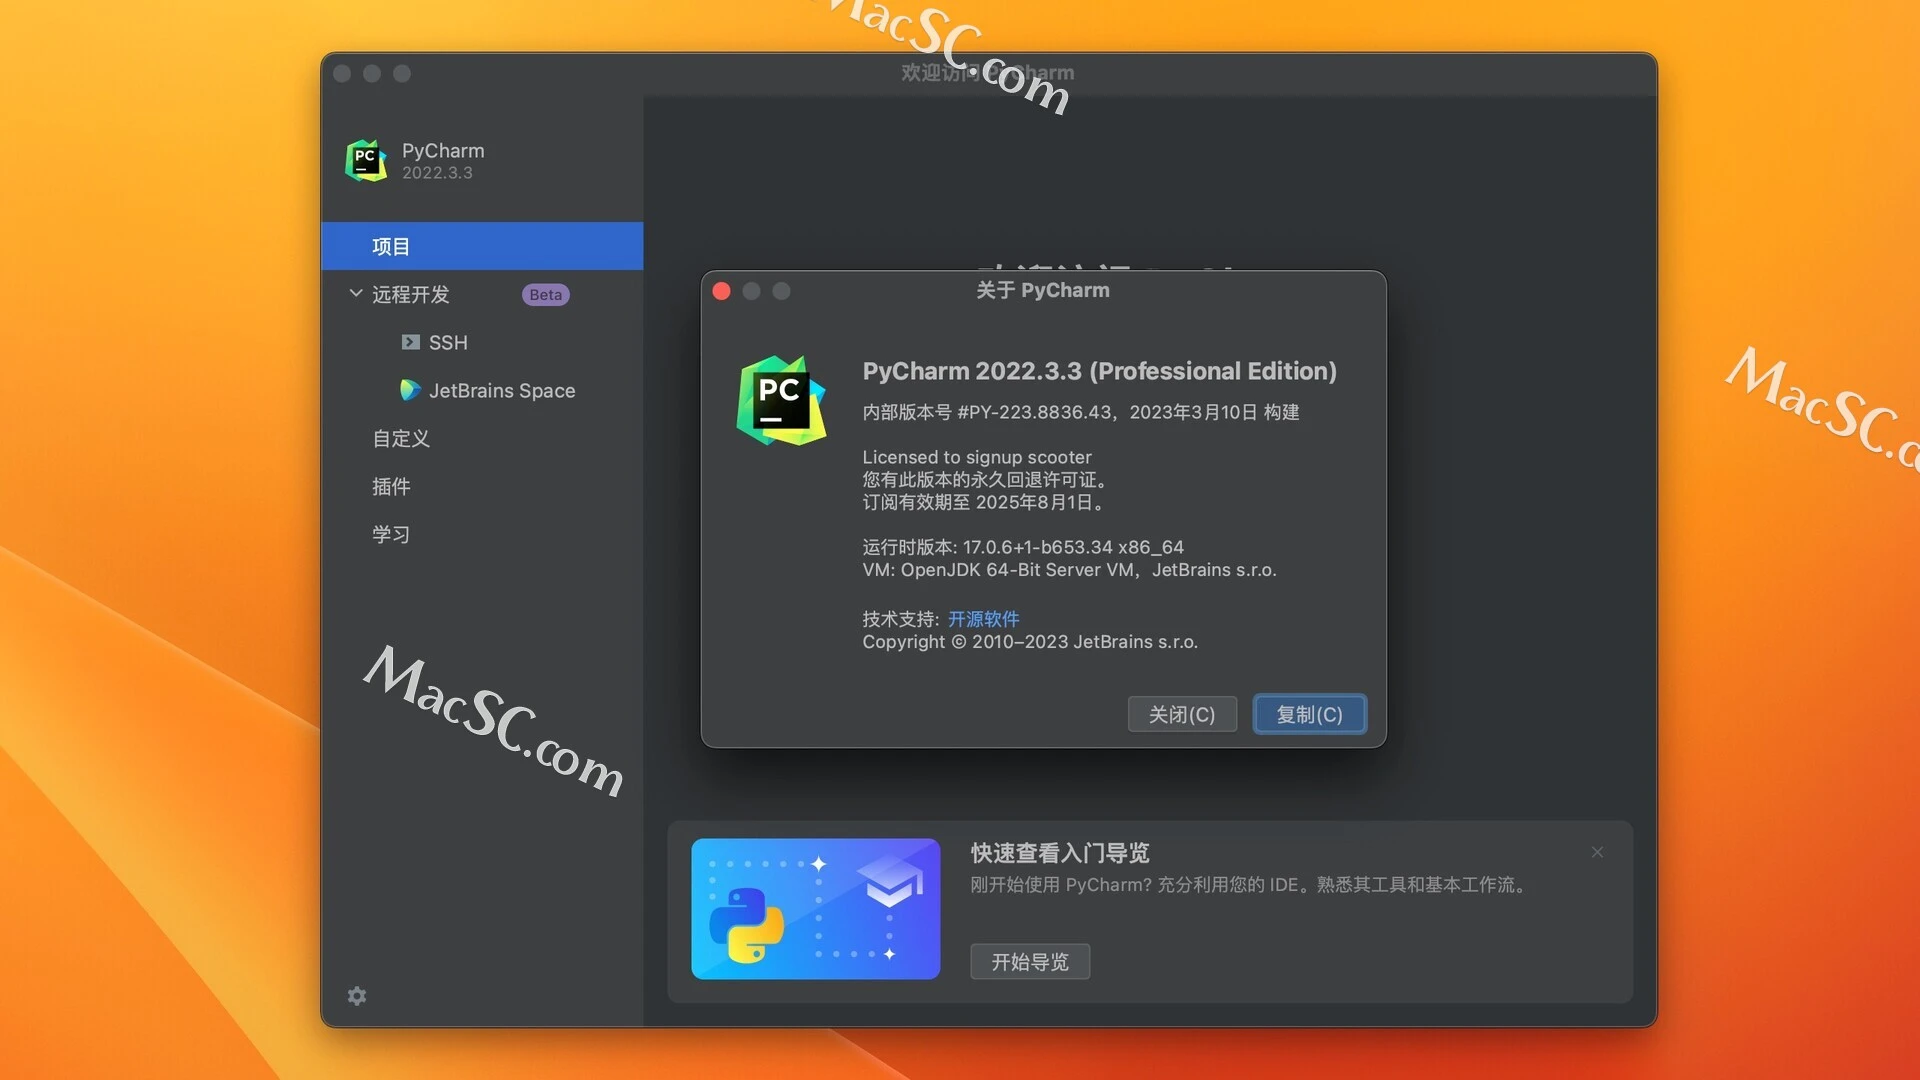1920x1080 pixels.
Task: Click the Copyright 2010–2023 JetBrains line
Action: tap(1030, 642)
